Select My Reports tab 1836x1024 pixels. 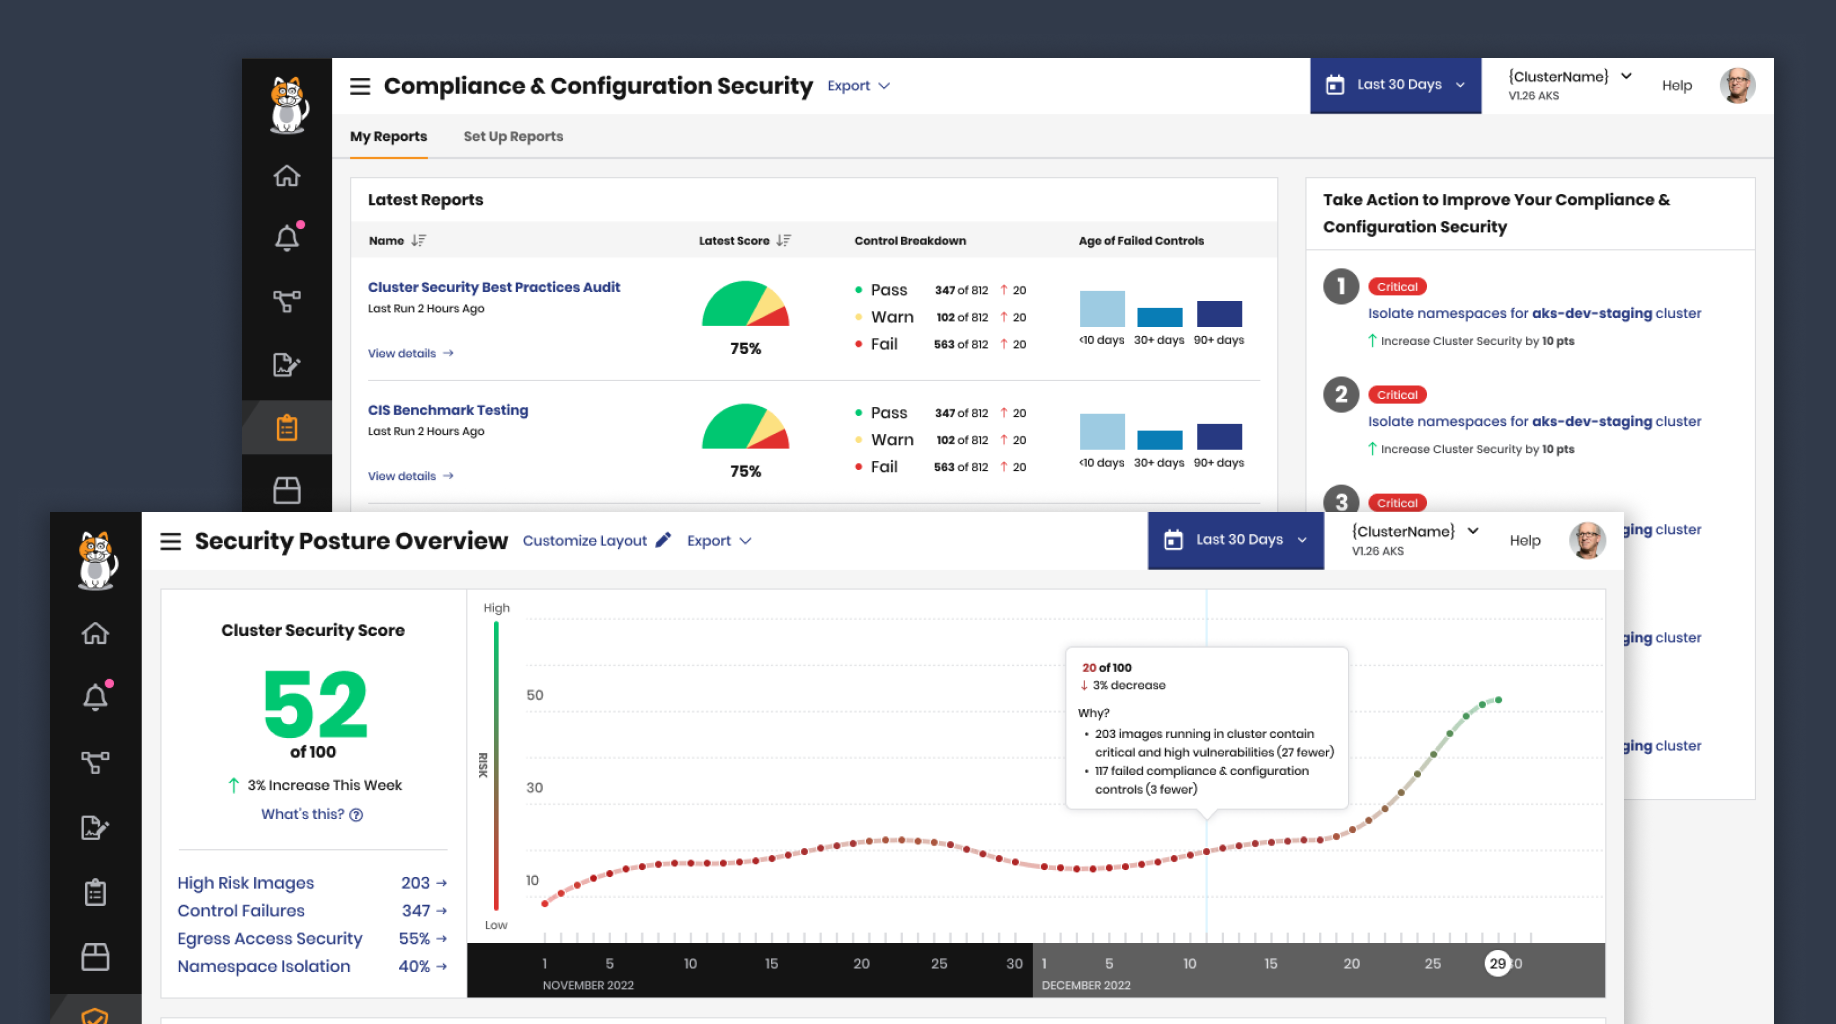[x=388, y=137]
